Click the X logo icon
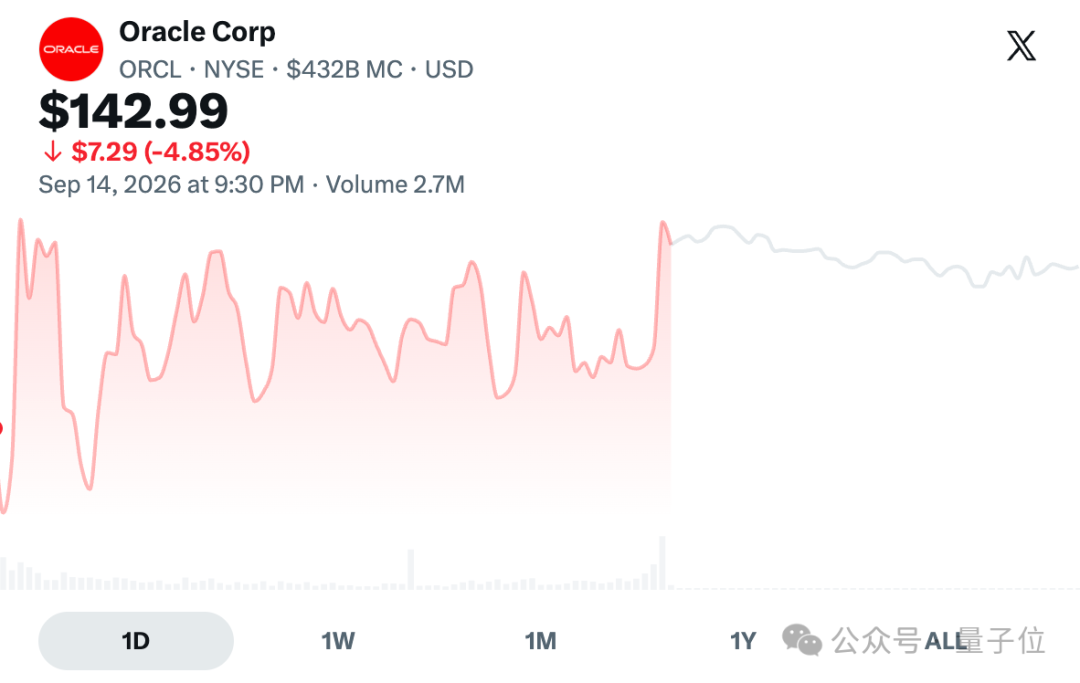Screen dimensions: 1080x683 click(1021, 46)
